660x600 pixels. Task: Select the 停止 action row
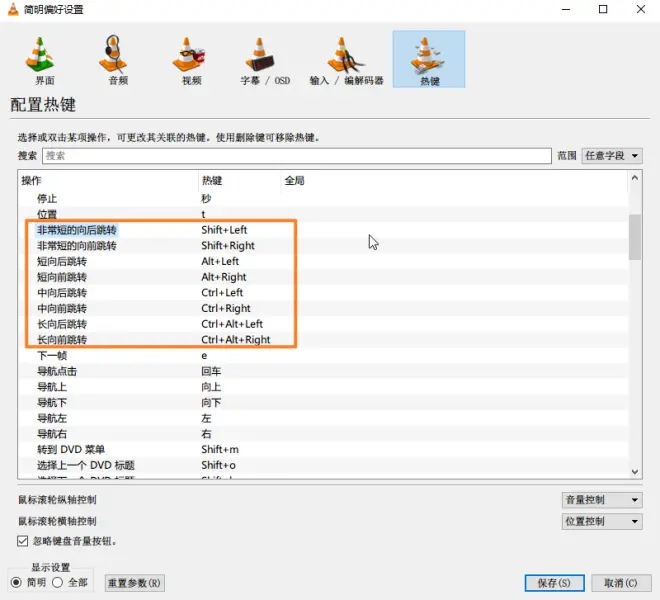323,199
